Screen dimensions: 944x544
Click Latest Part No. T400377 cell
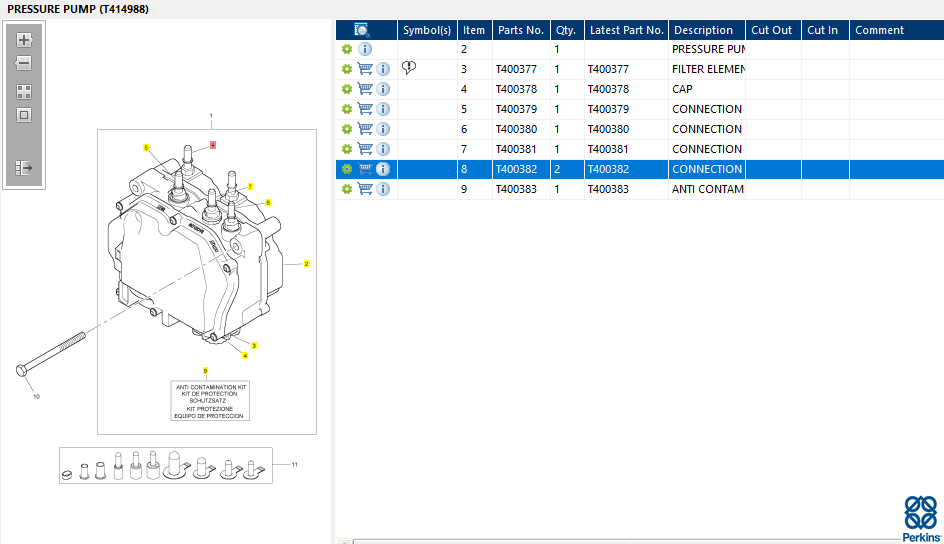[626, 69]
